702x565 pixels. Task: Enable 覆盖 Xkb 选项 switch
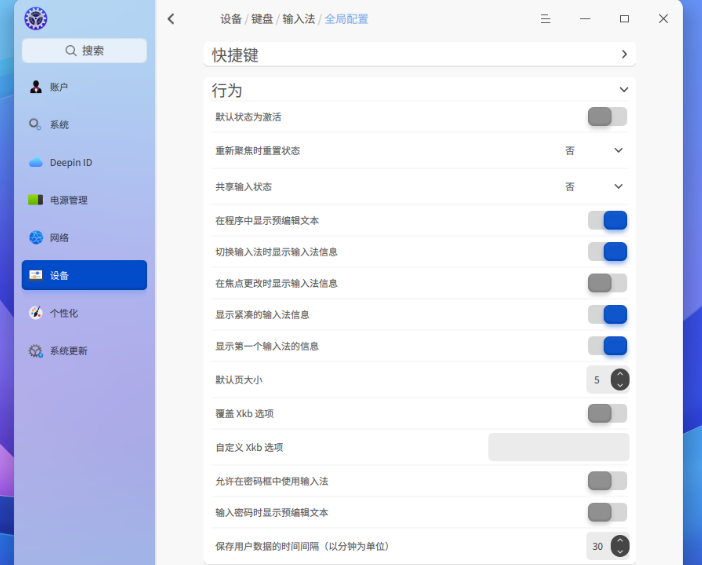607,413
